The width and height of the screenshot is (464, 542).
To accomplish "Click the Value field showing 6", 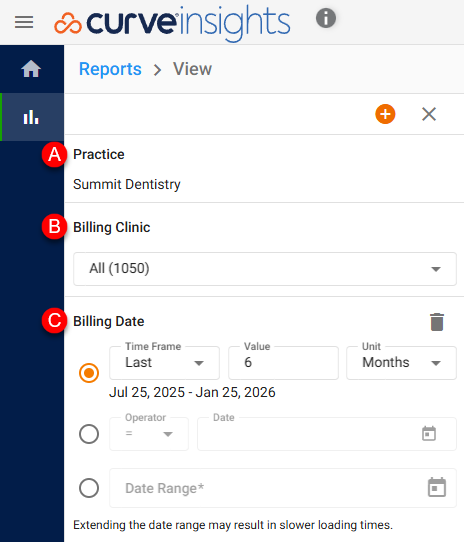I will click(283, 363).
